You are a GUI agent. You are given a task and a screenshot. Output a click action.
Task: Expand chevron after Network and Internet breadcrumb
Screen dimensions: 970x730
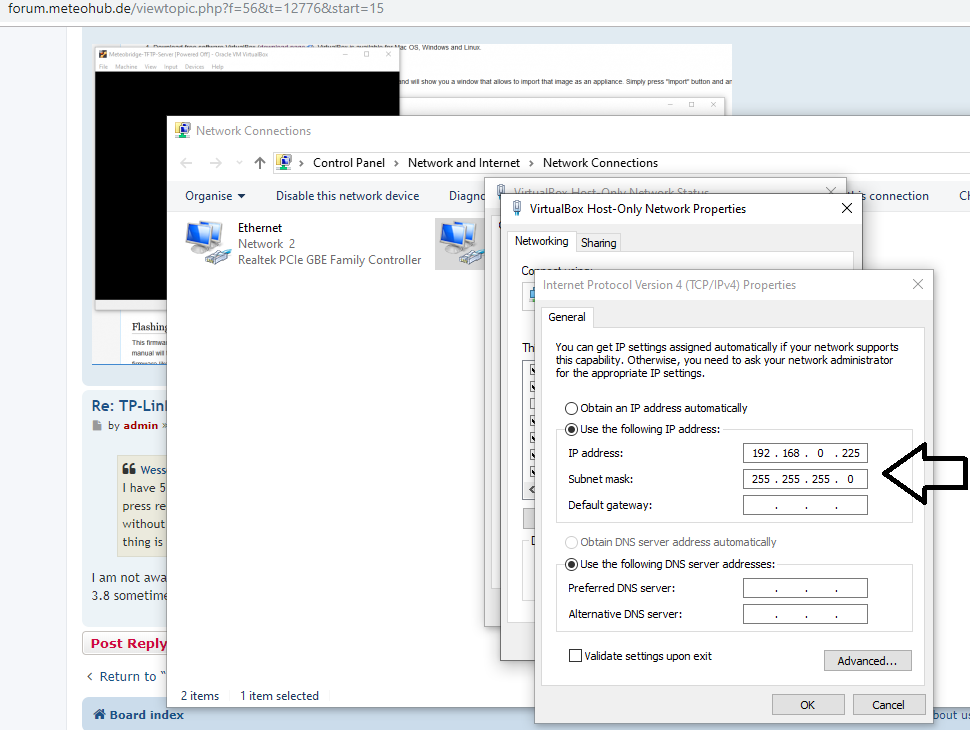531,163
